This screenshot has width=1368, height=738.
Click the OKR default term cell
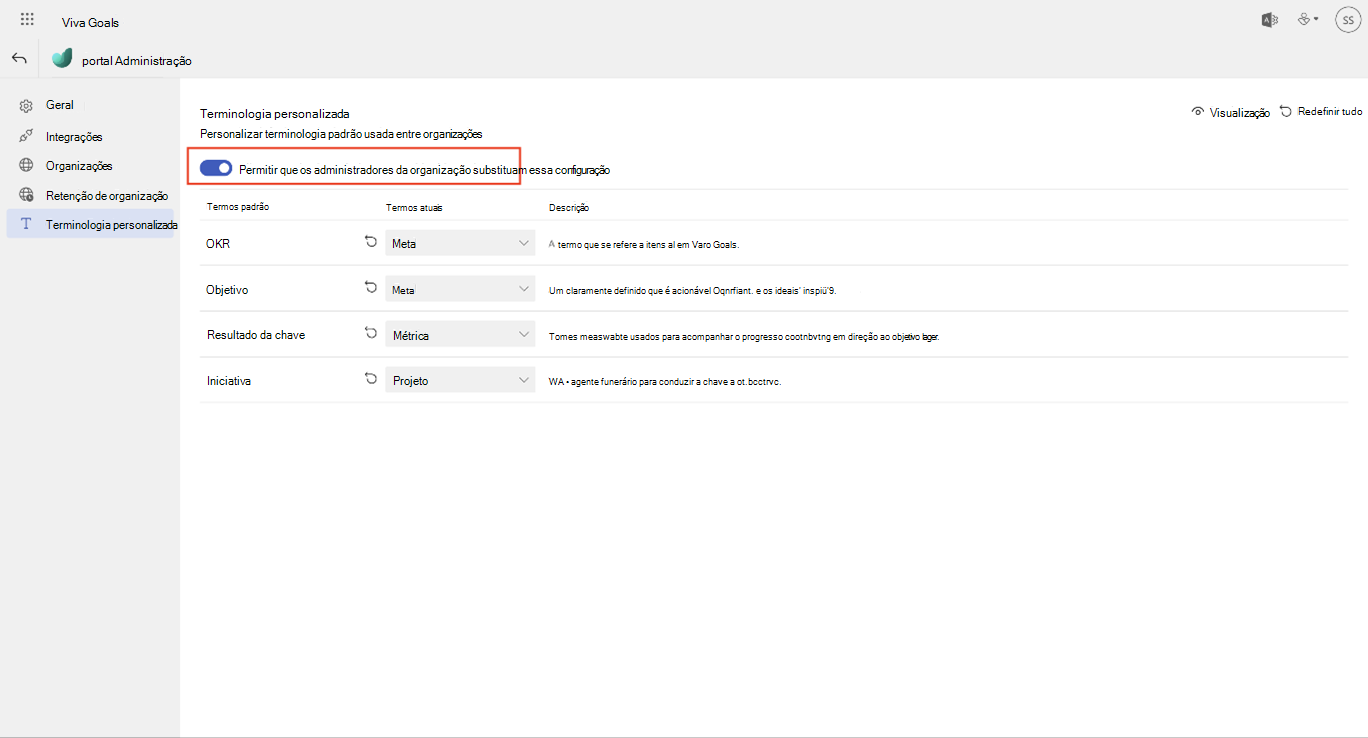click(x=218, y=244)
